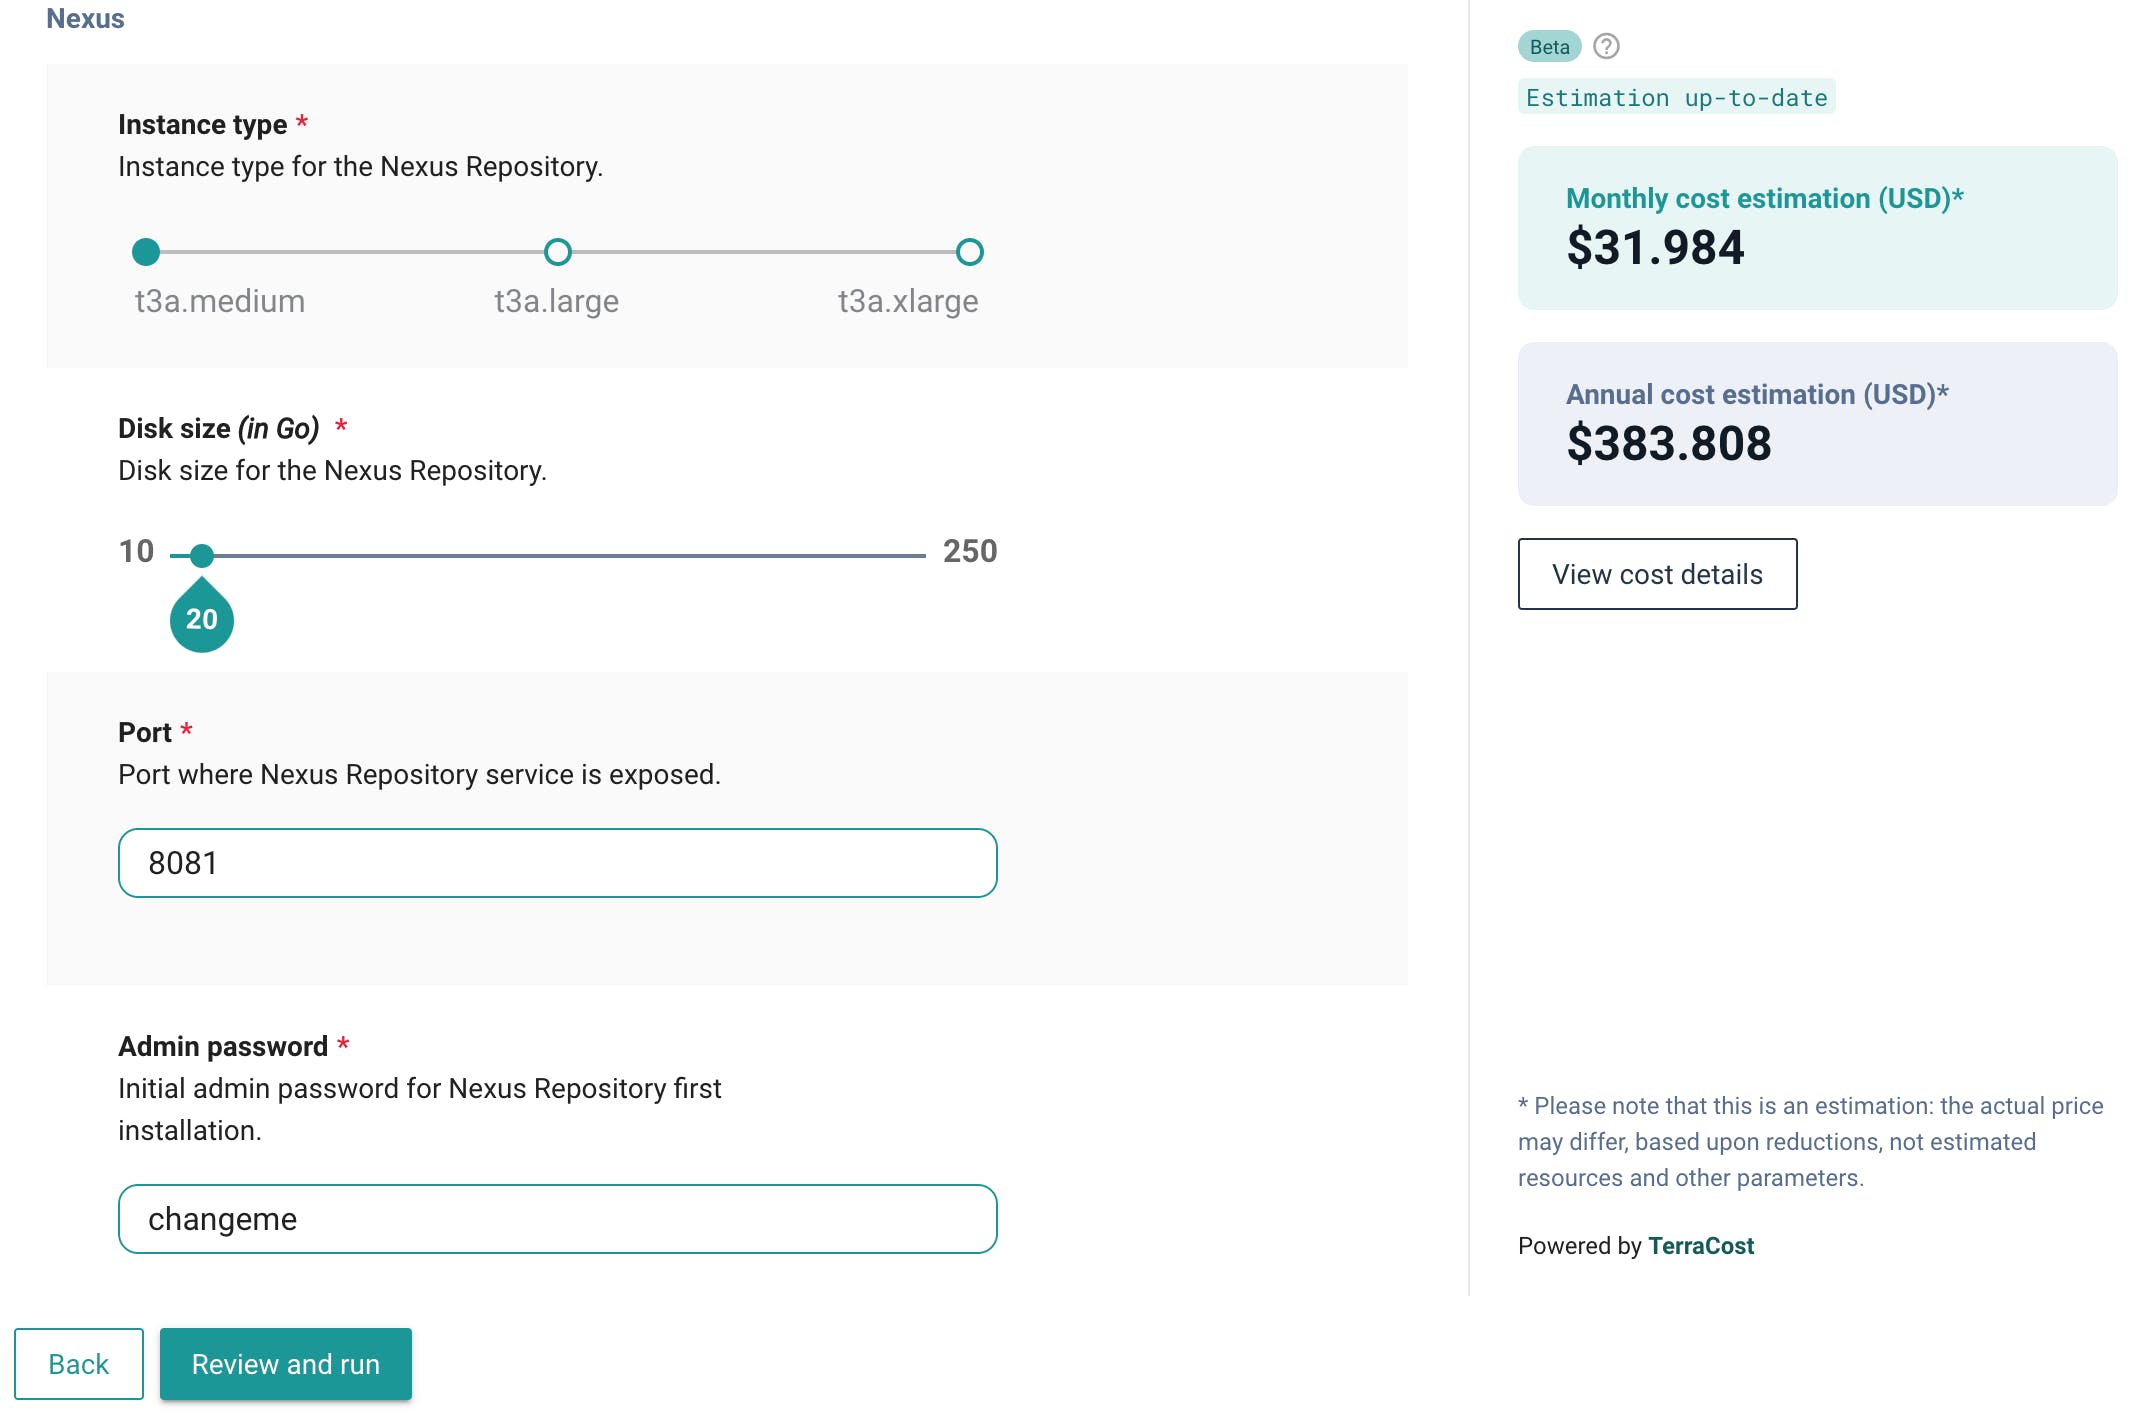Click the t3a.large label
Screen dimensions: 2134x1416
tap(556, 301)
